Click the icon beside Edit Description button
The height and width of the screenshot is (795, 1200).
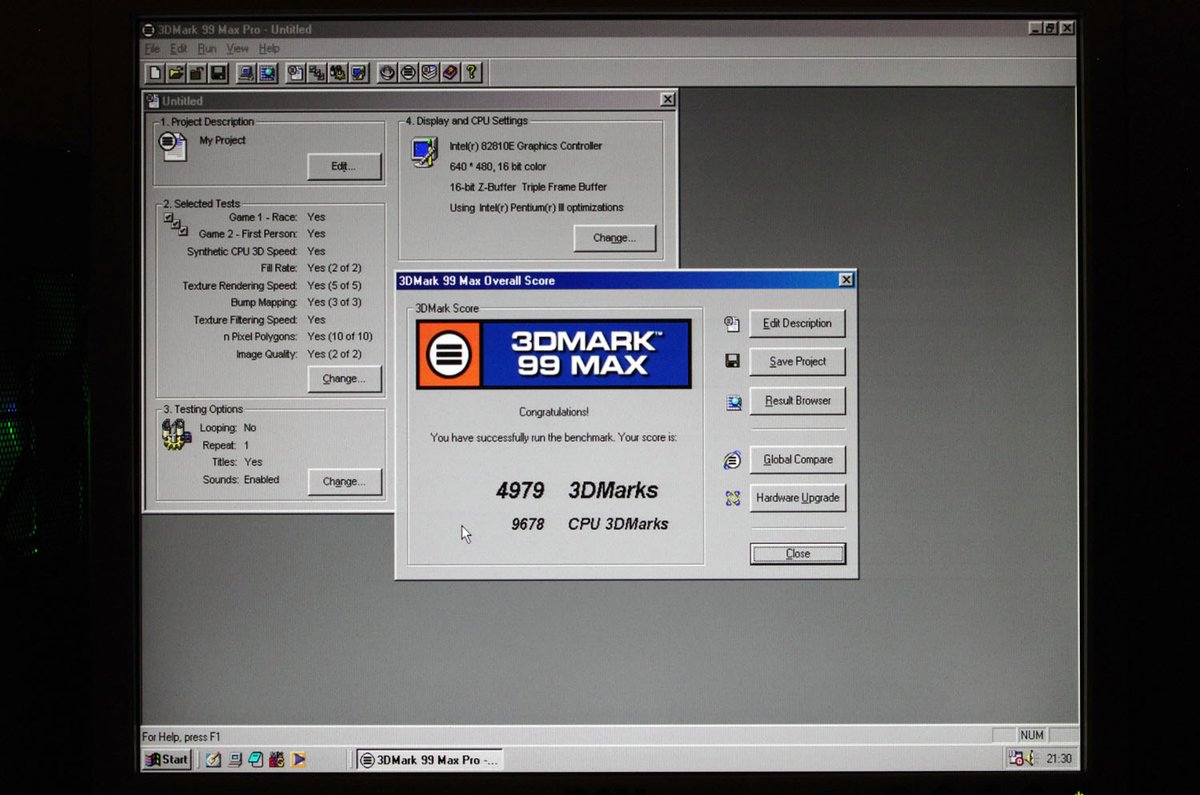pyautogui.click(x=732, y=323)
